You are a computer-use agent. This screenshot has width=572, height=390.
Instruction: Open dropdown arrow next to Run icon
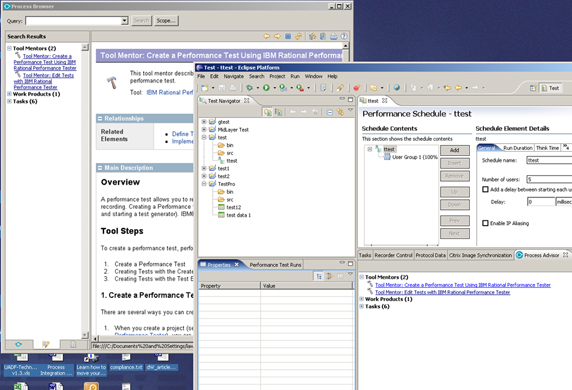click(x=274, y=88)
